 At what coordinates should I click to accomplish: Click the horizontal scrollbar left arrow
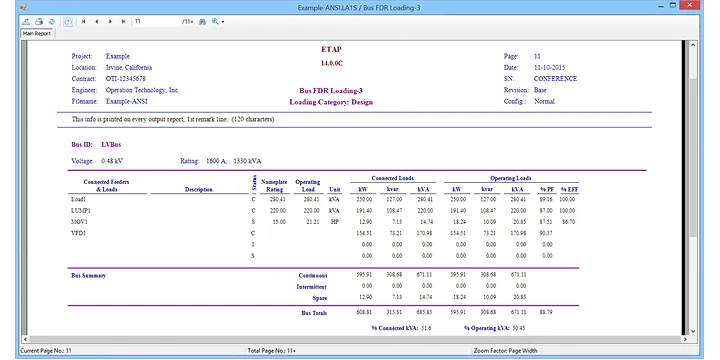click(x=24, y=339)
